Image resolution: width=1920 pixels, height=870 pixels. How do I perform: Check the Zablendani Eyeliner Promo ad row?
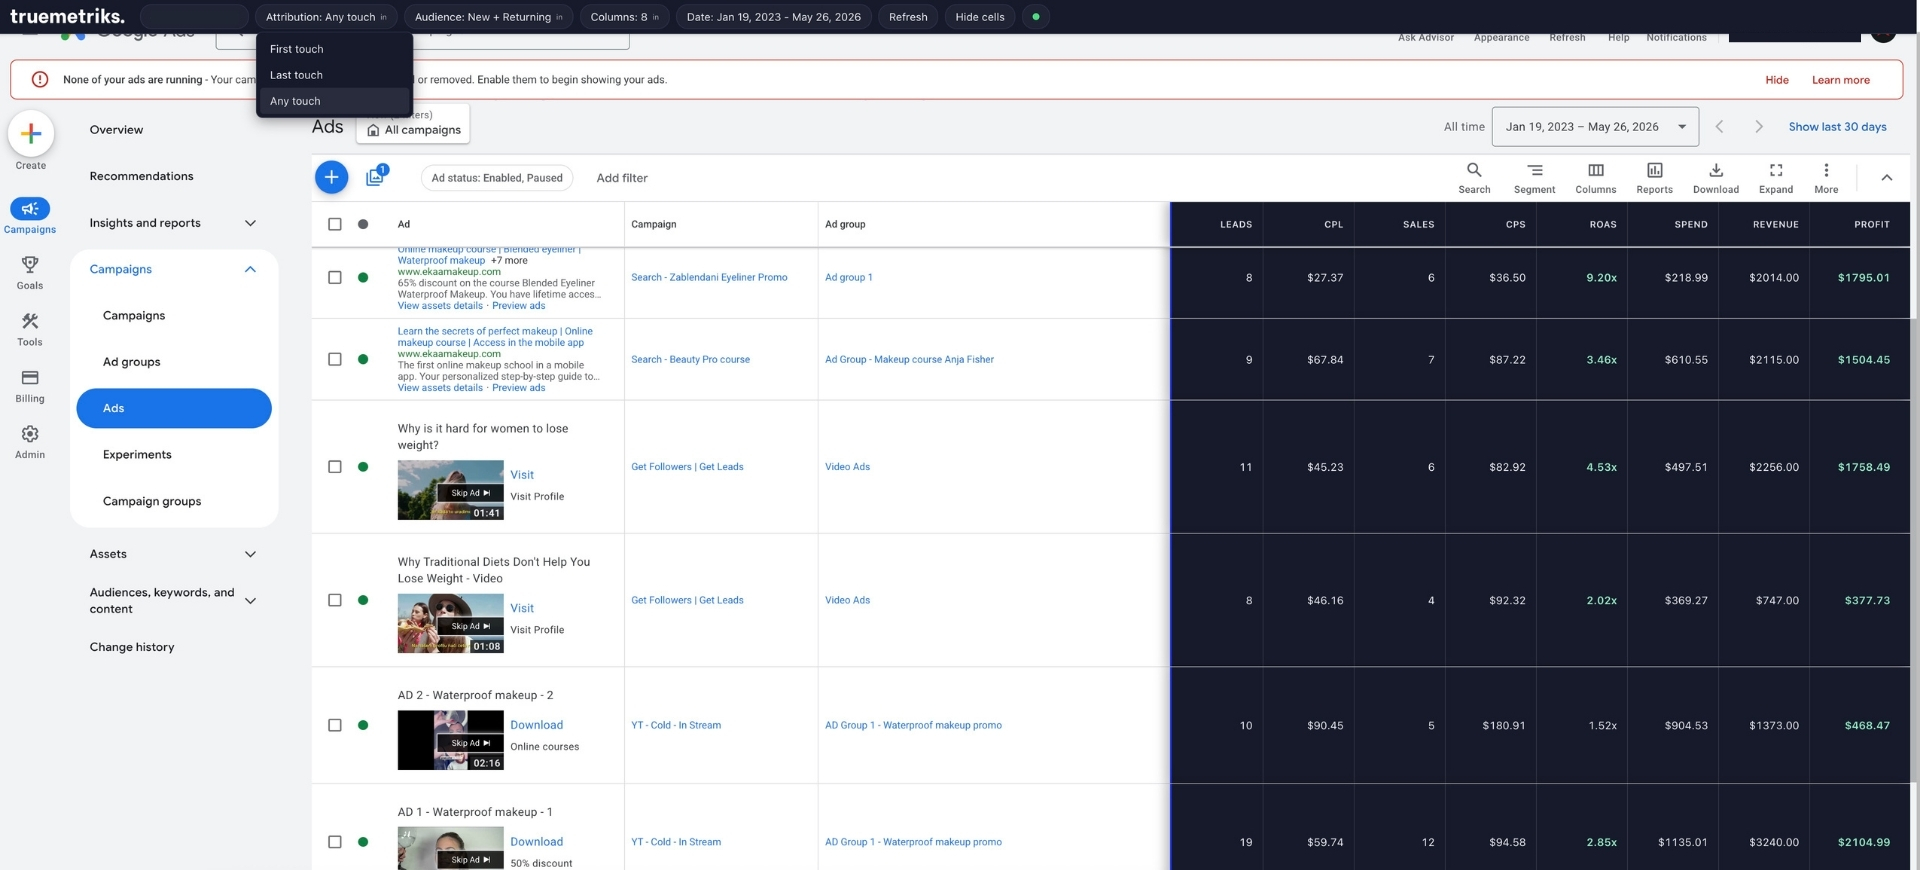(x=335, y=277)
